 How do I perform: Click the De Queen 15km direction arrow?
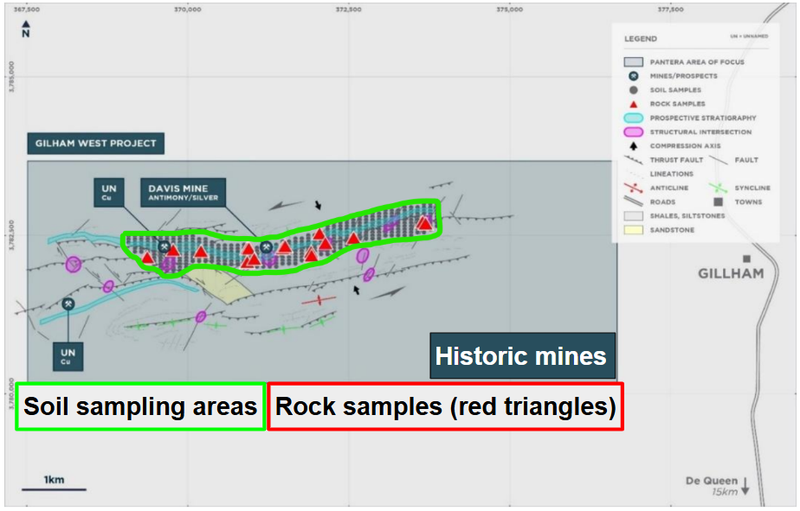[x=745, y=485]
